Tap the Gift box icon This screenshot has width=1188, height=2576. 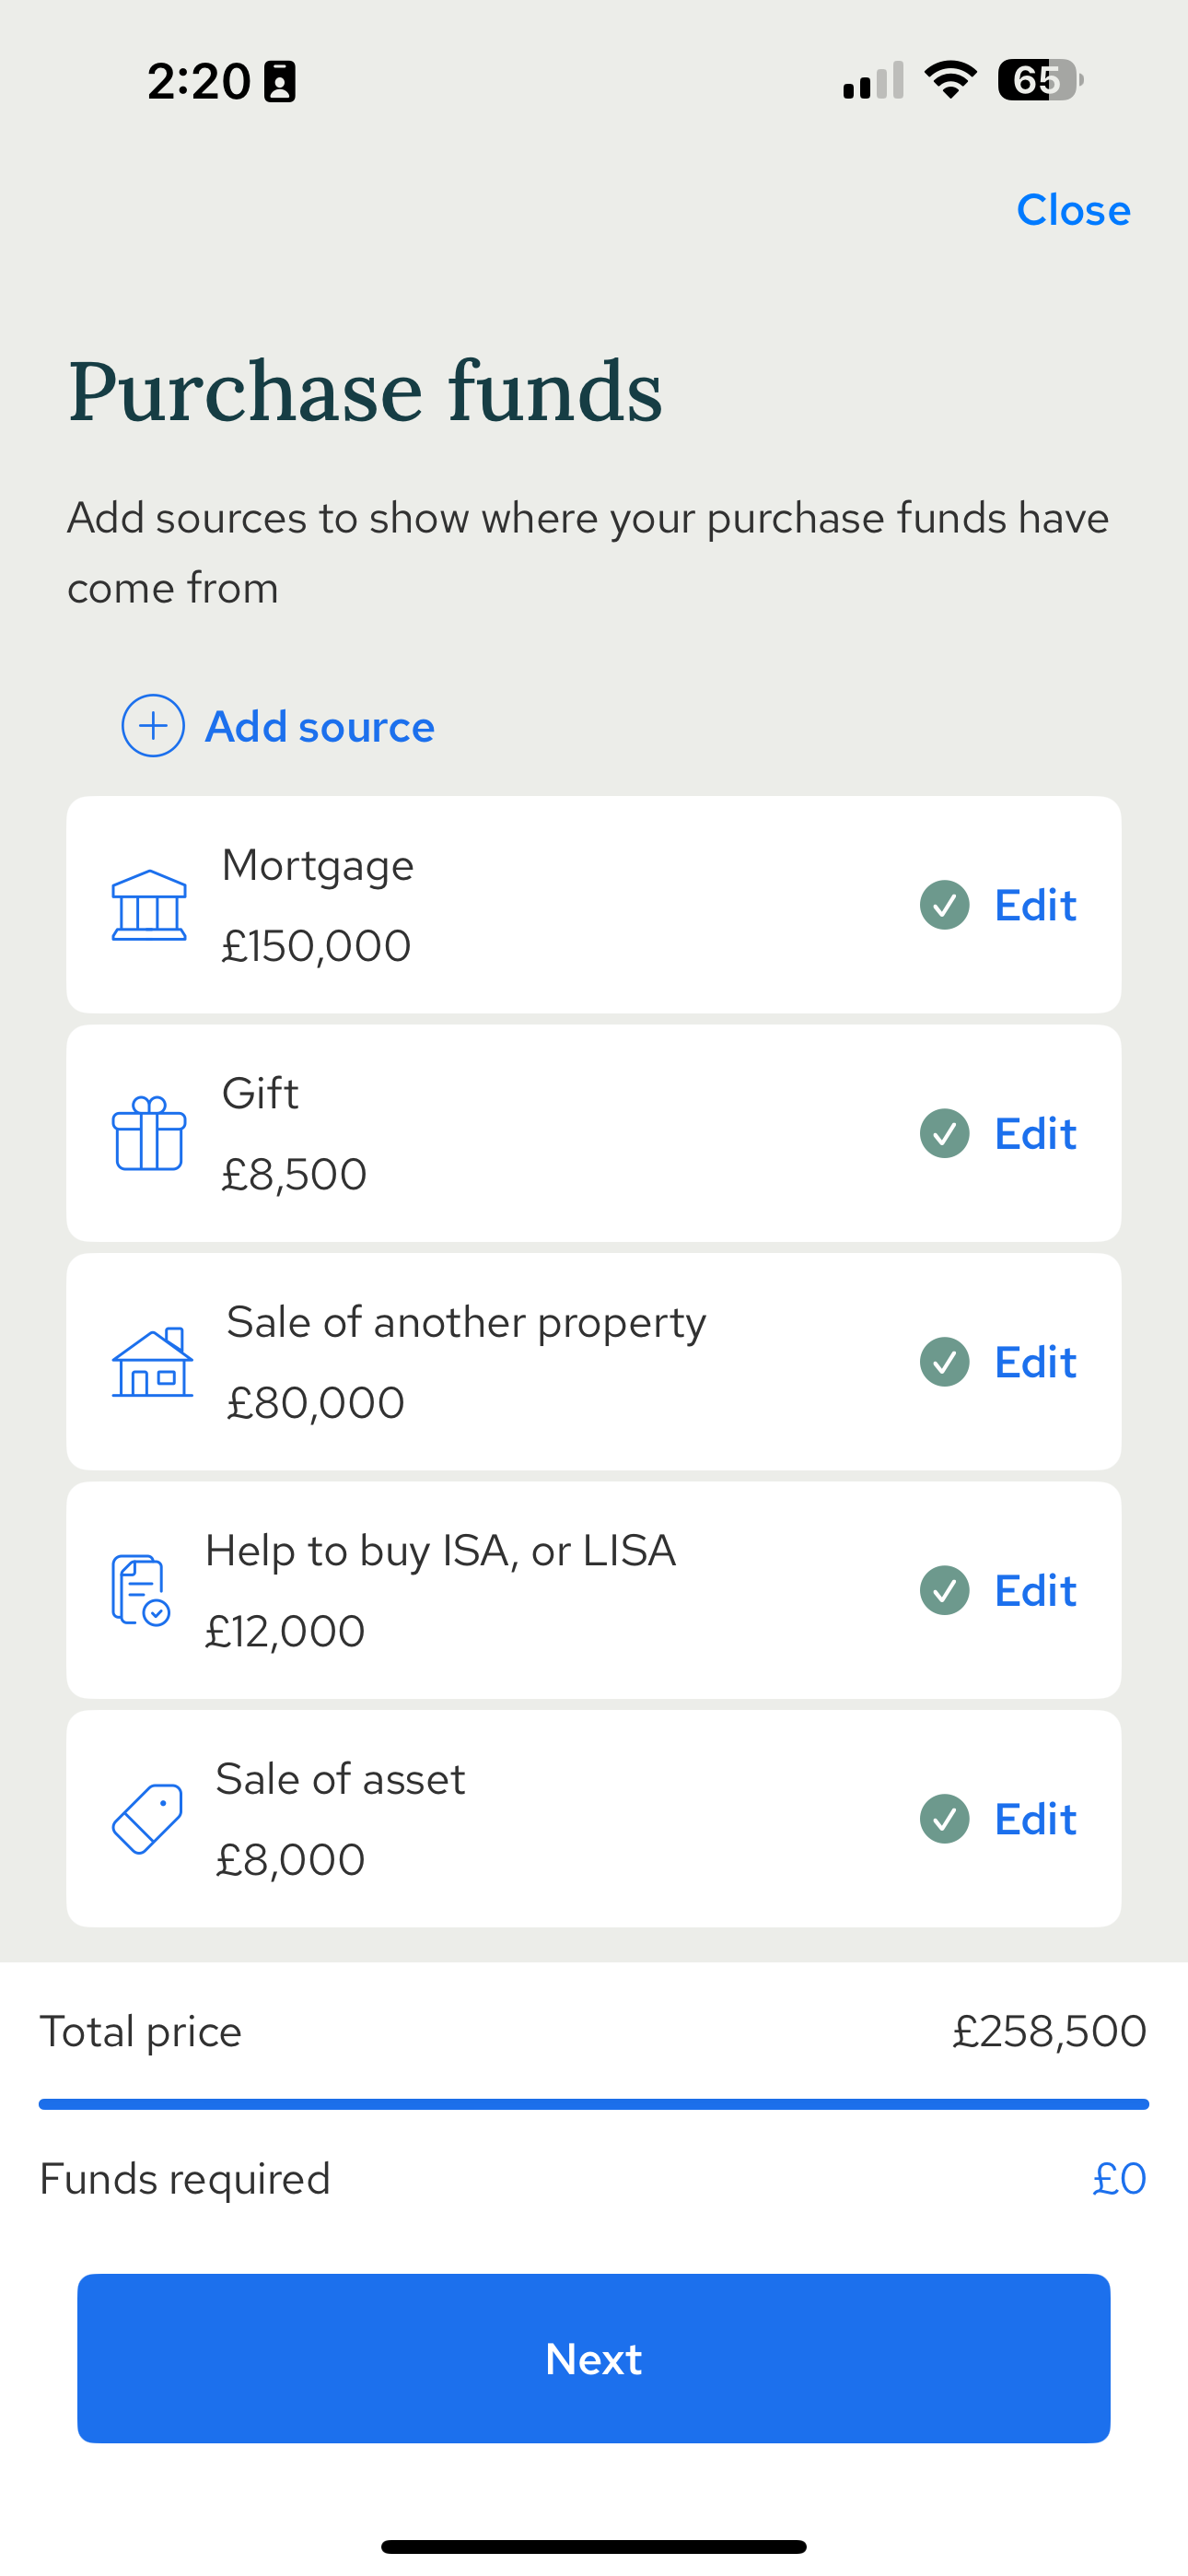point(149,1133)
